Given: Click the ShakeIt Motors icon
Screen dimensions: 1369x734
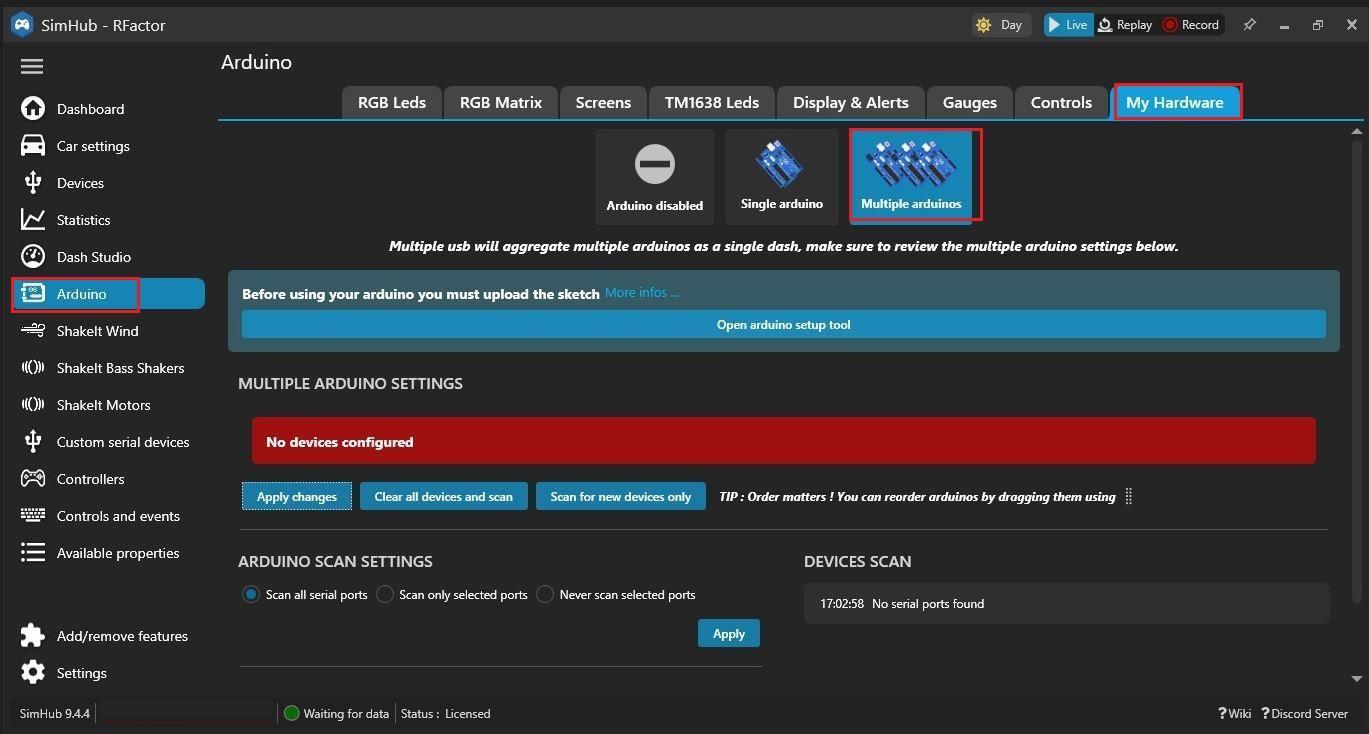Looking at the screenshot, I should (x=33, y=404).
